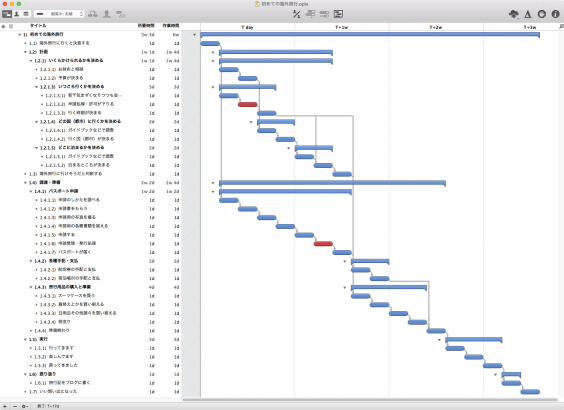This screenshot has height=410, width=564.
Task: Click the T+3w timeline header
Action: 530,27
